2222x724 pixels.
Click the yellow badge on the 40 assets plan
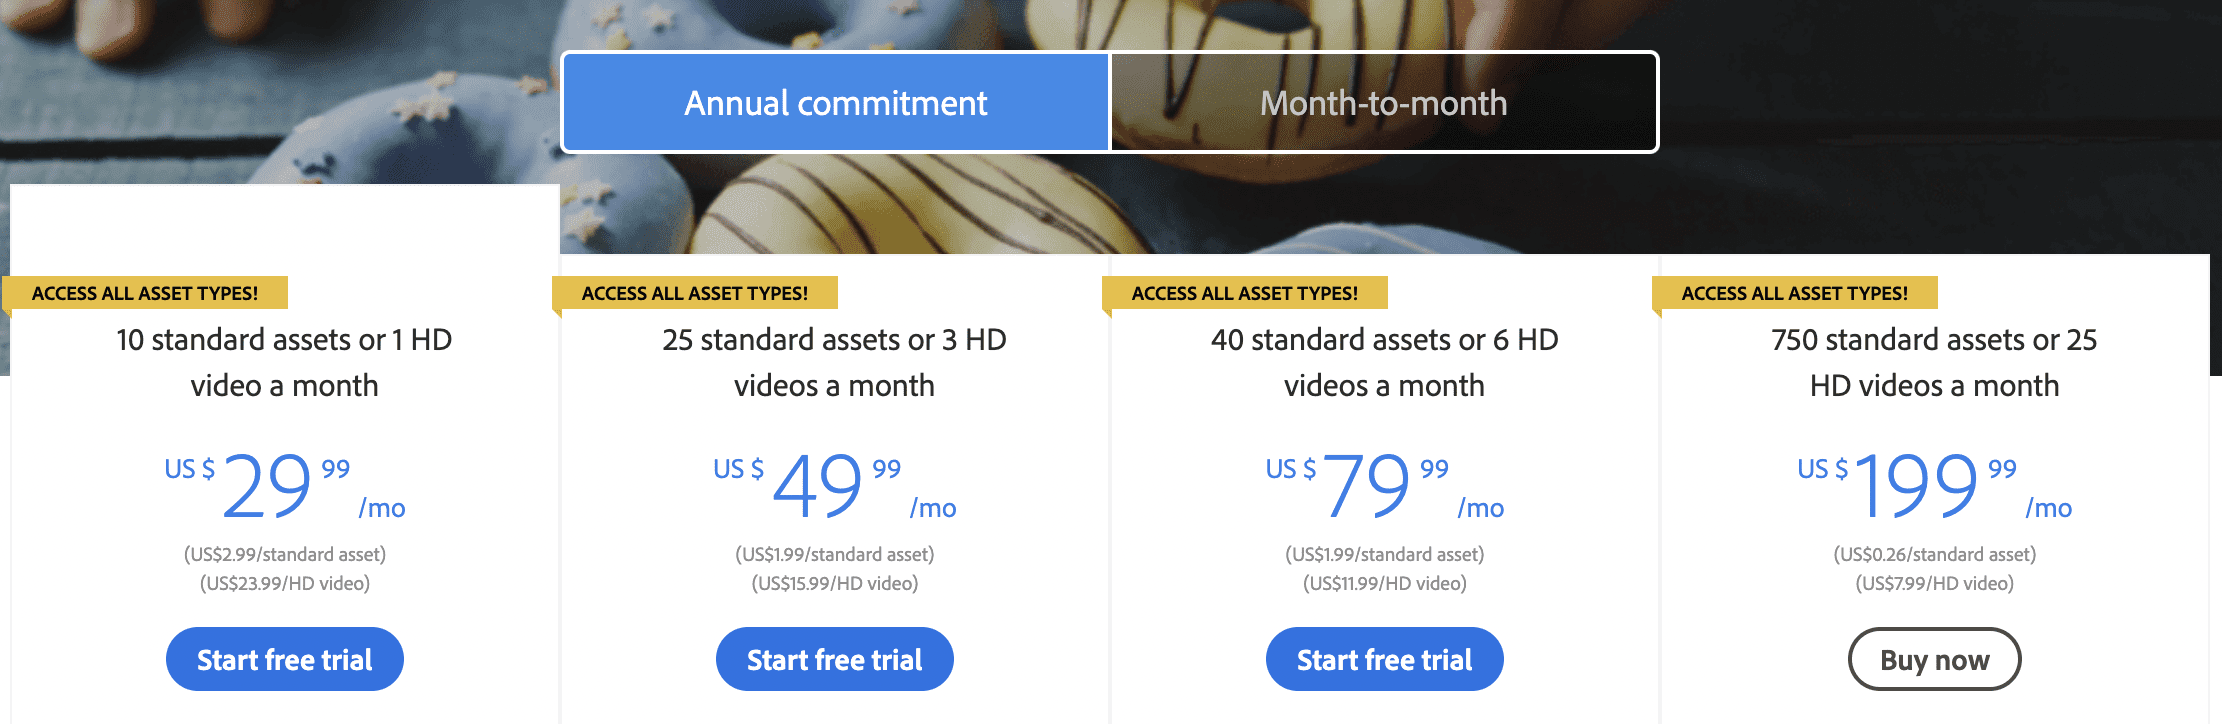1245,293
